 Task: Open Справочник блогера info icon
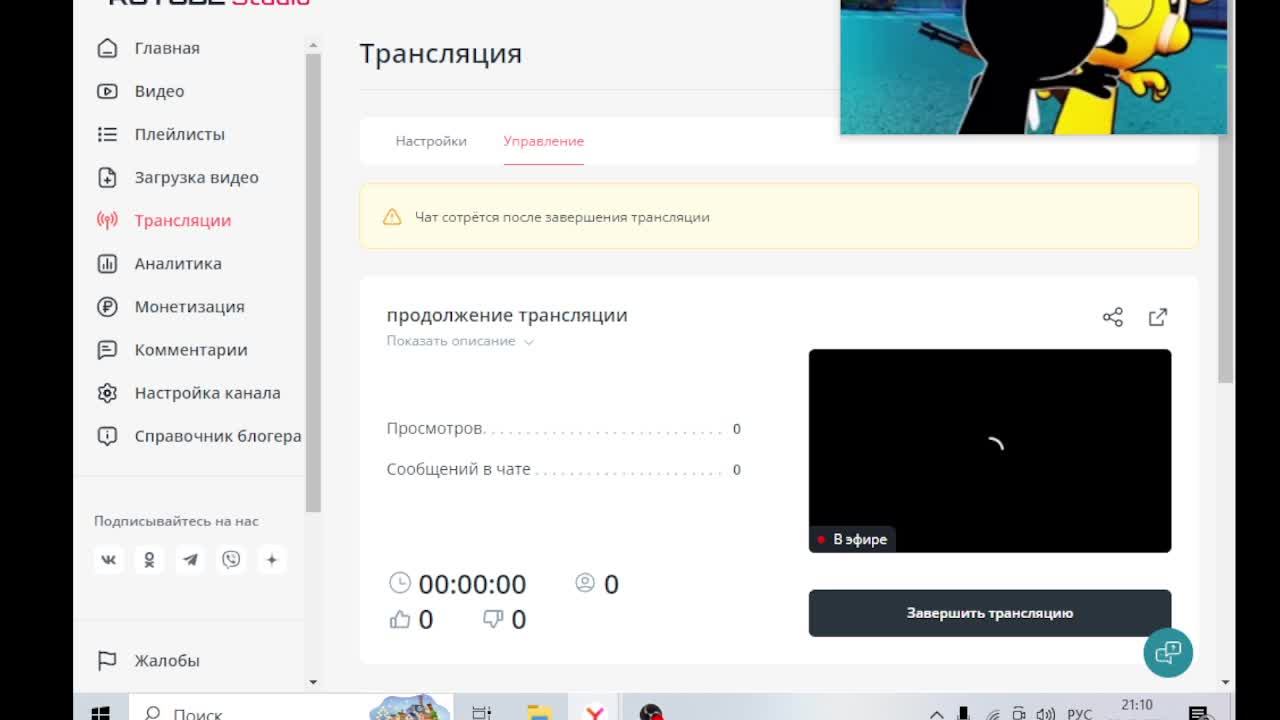click(107, 436)
